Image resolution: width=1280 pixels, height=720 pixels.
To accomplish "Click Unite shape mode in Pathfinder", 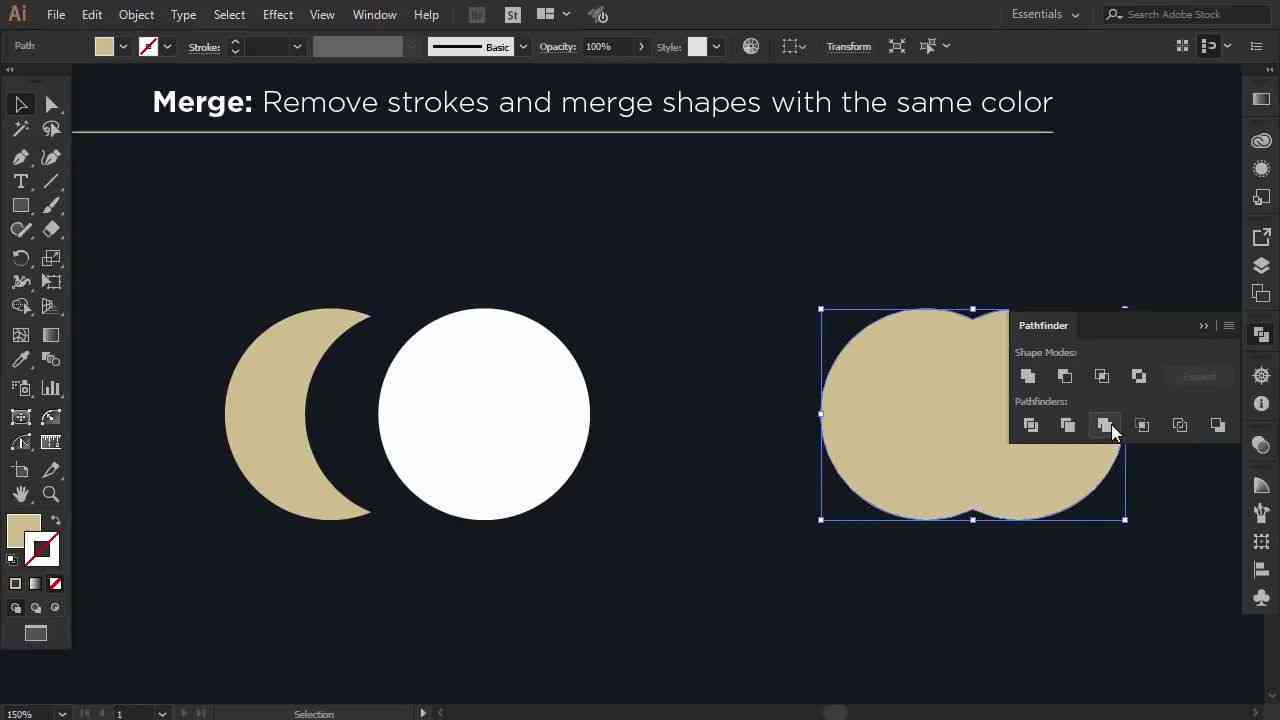I will [1028, 376].
